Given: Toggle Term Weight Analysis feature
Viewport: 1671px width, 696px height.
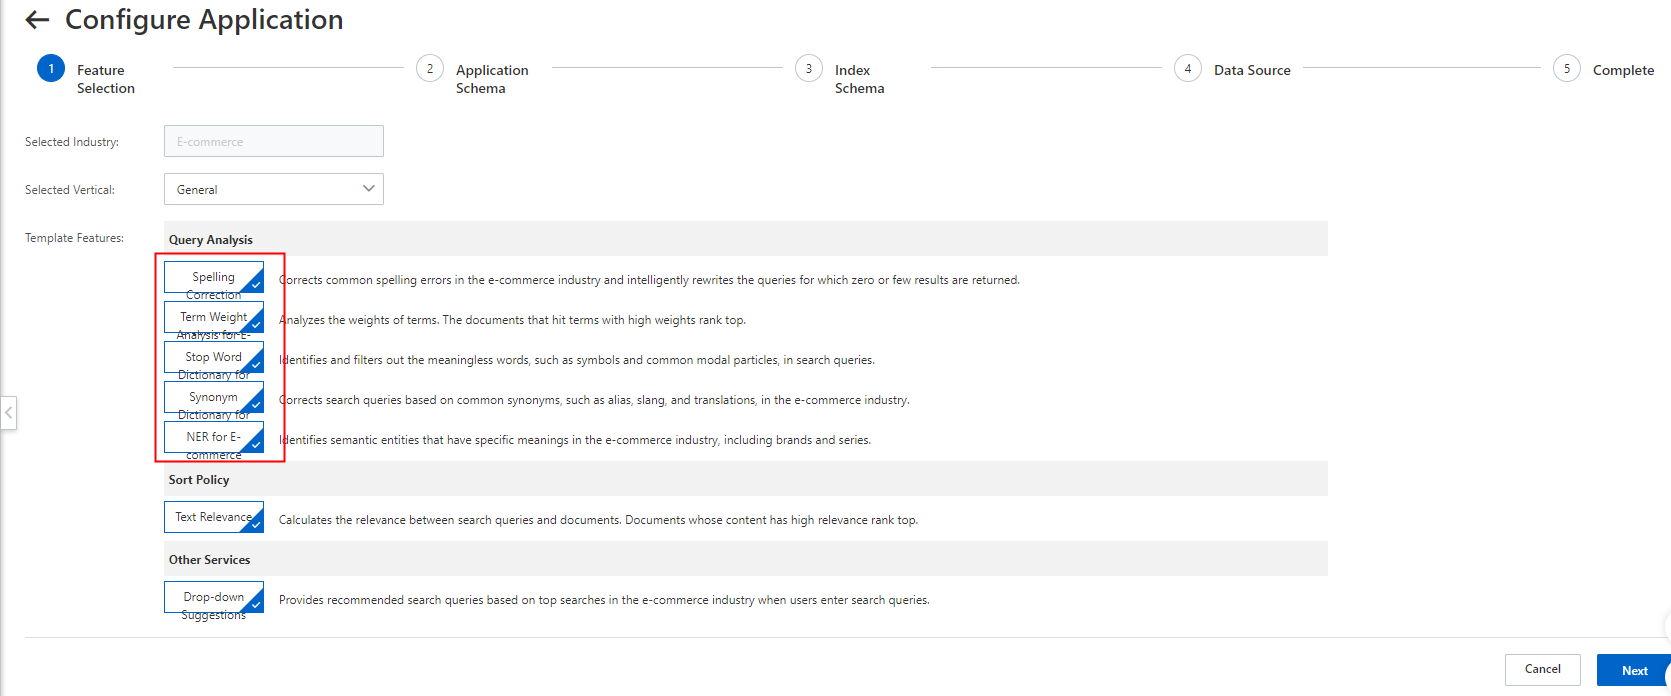Looking at the screenshot, I should click(214, 318).
